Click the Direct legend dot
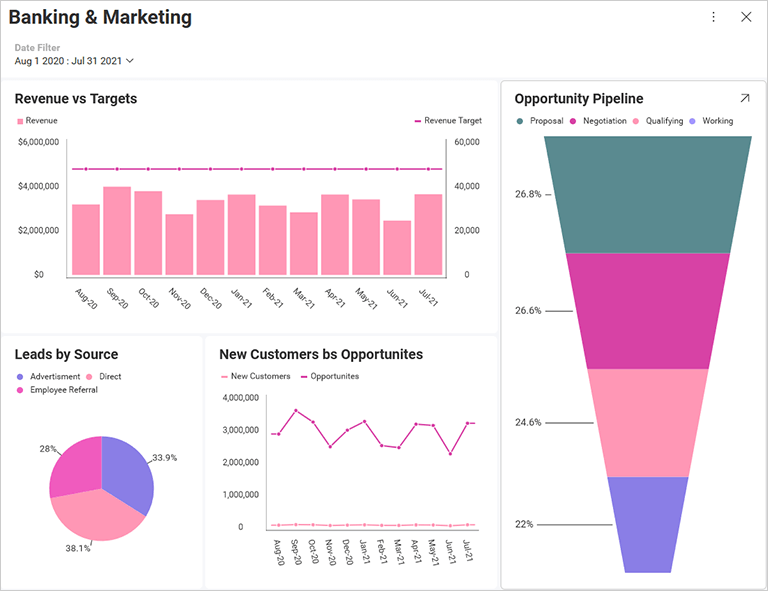 (x=89, y=377)
